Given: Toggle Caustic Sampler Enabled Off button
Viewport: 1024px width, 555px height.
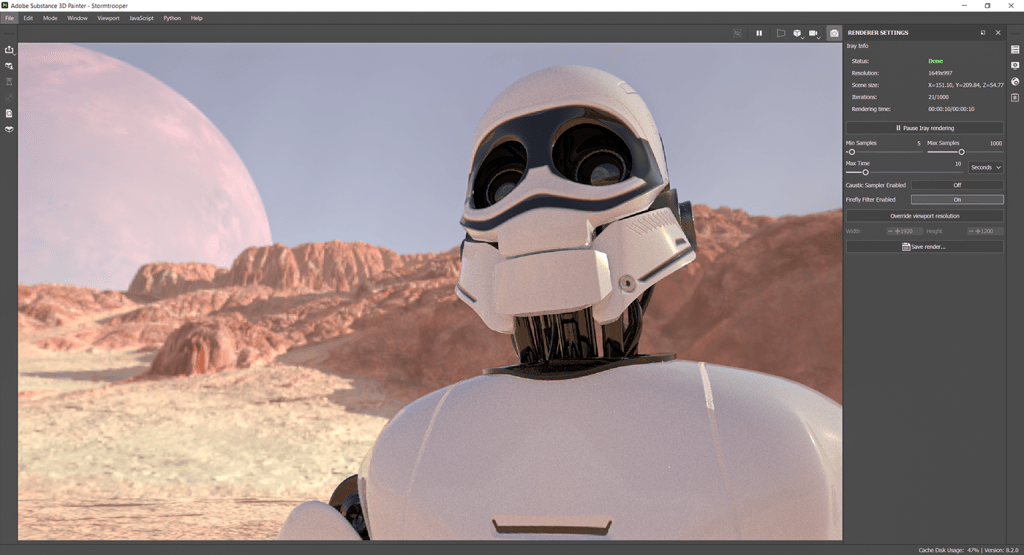Looking at the screenshot, I should coord(956,185).
